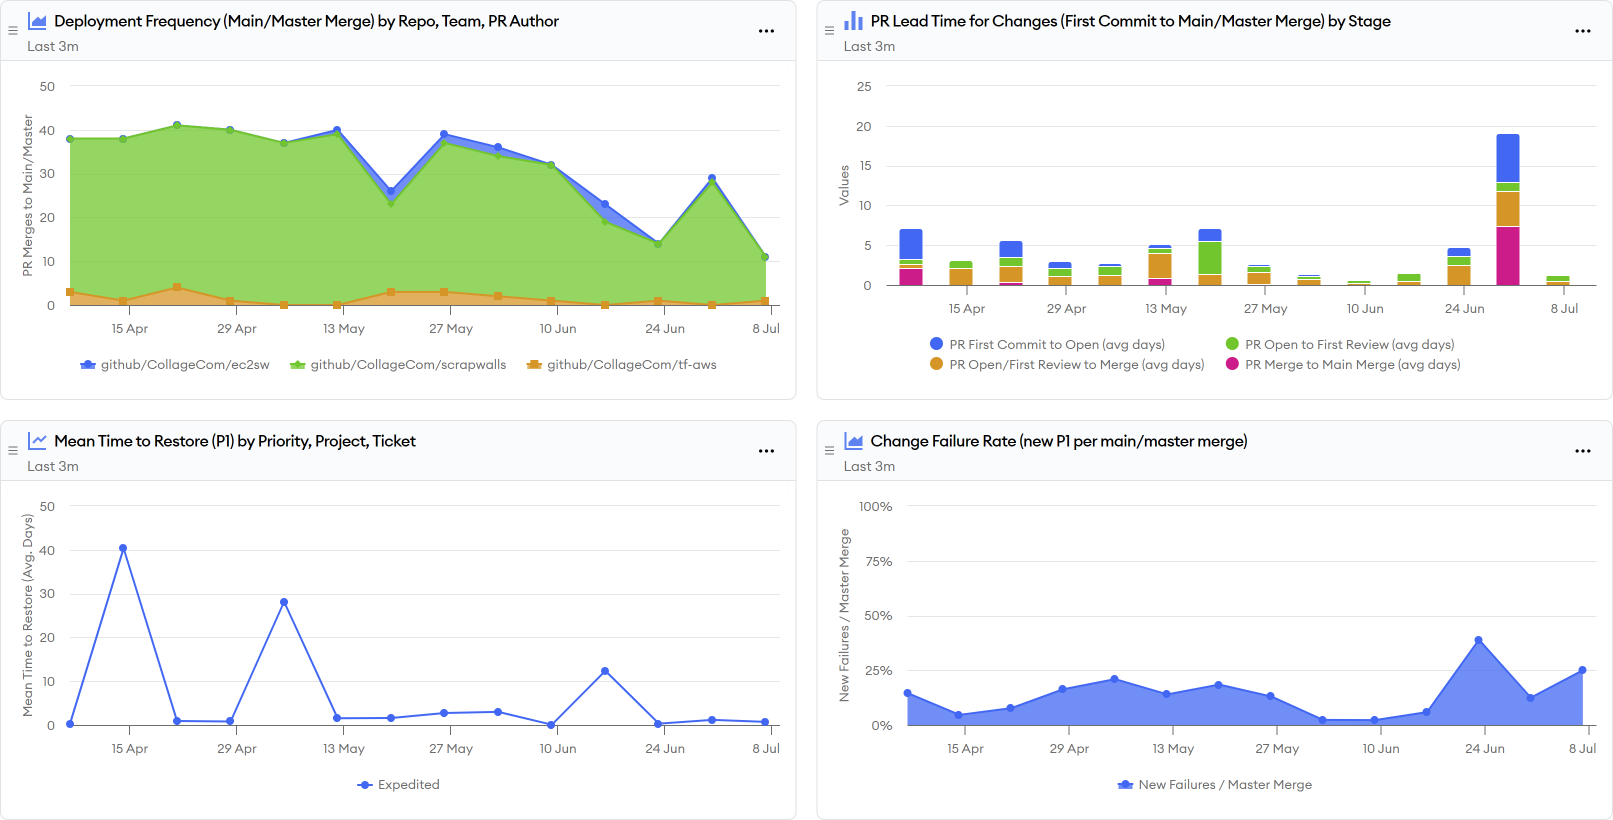Click the area chart icon beside Change Failure Rate

pyautogui.click(x=853, y=441)
